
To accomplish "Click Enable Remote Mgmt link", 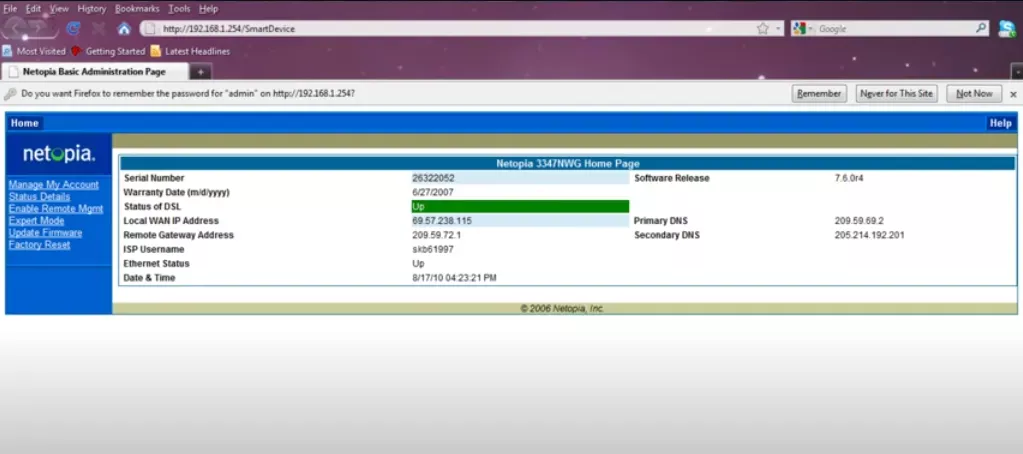I will [x=55, y=209].
